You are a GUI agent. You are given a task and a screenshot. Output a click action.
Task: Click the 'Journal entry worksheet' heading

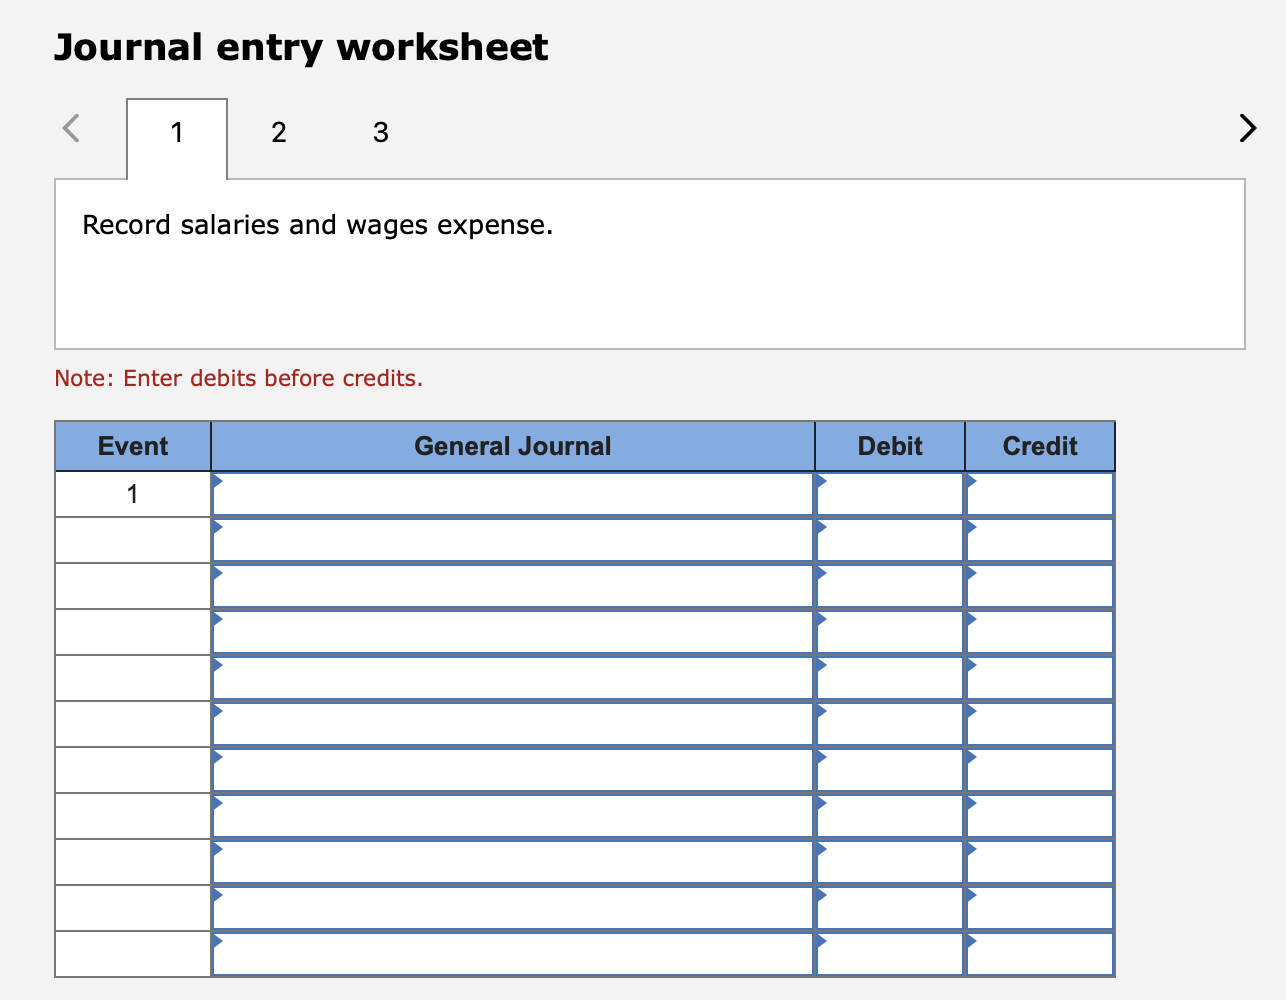coord(301,48)
